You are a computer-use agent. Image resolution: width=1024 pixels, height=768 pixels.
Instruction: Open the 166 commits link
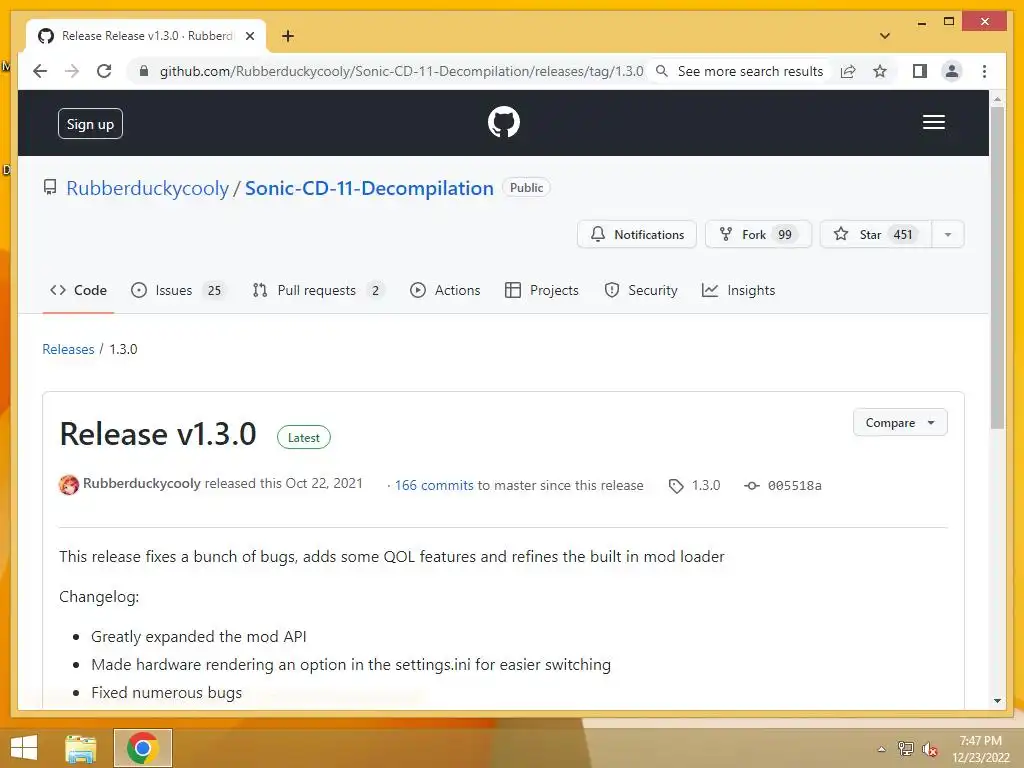434,485
